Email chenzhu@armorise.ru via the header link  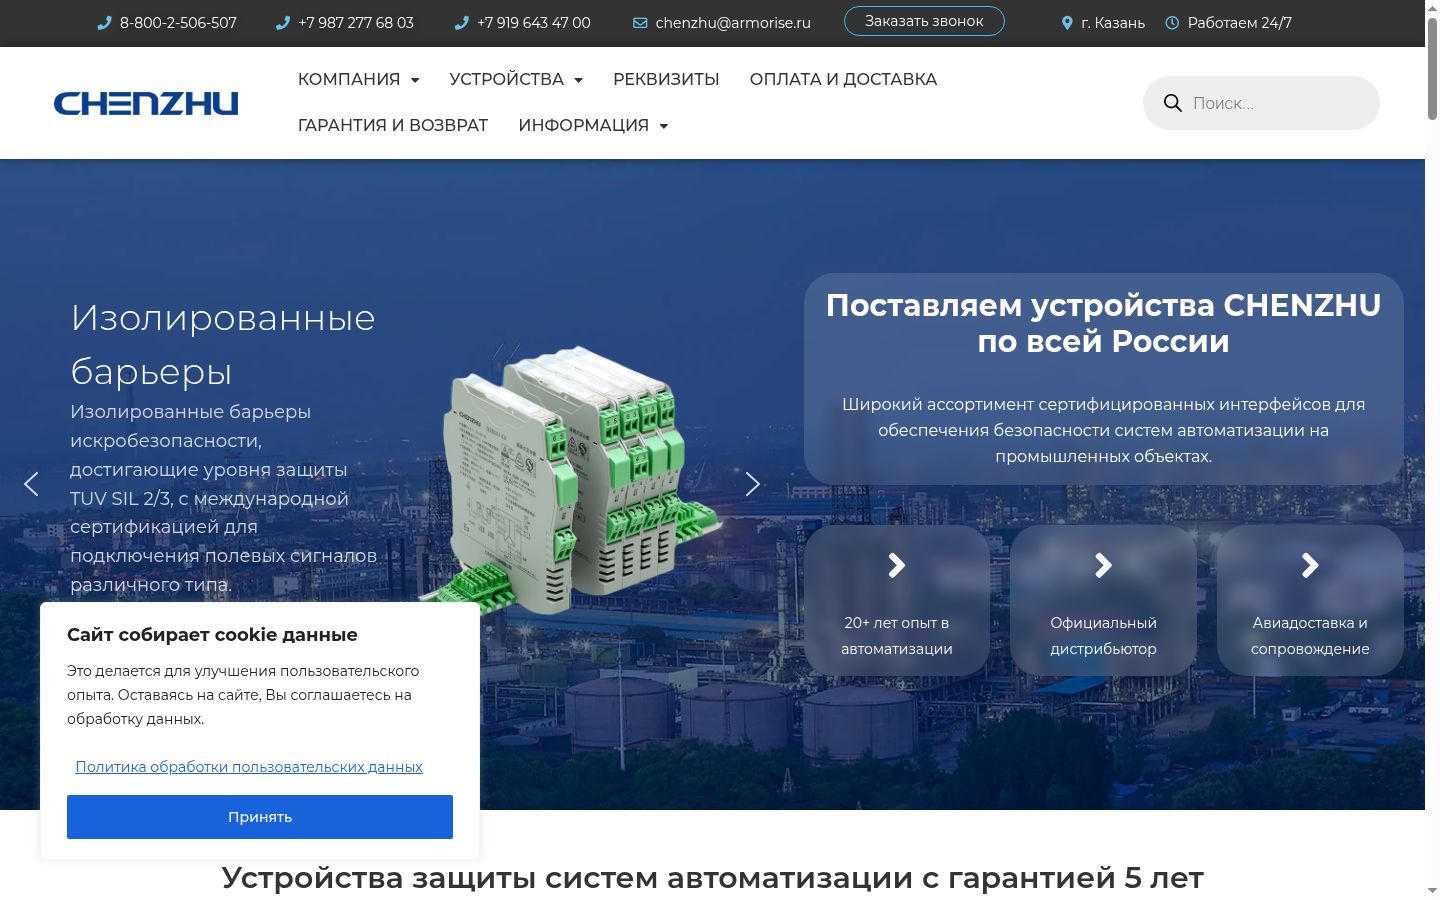[x=733, y=23]
